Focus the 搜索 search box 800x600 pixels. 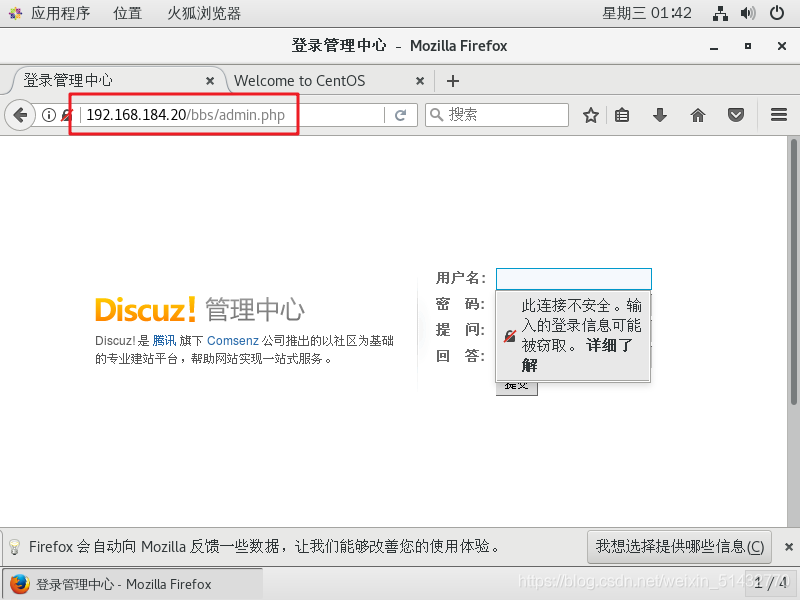click(x=497, y=115)
